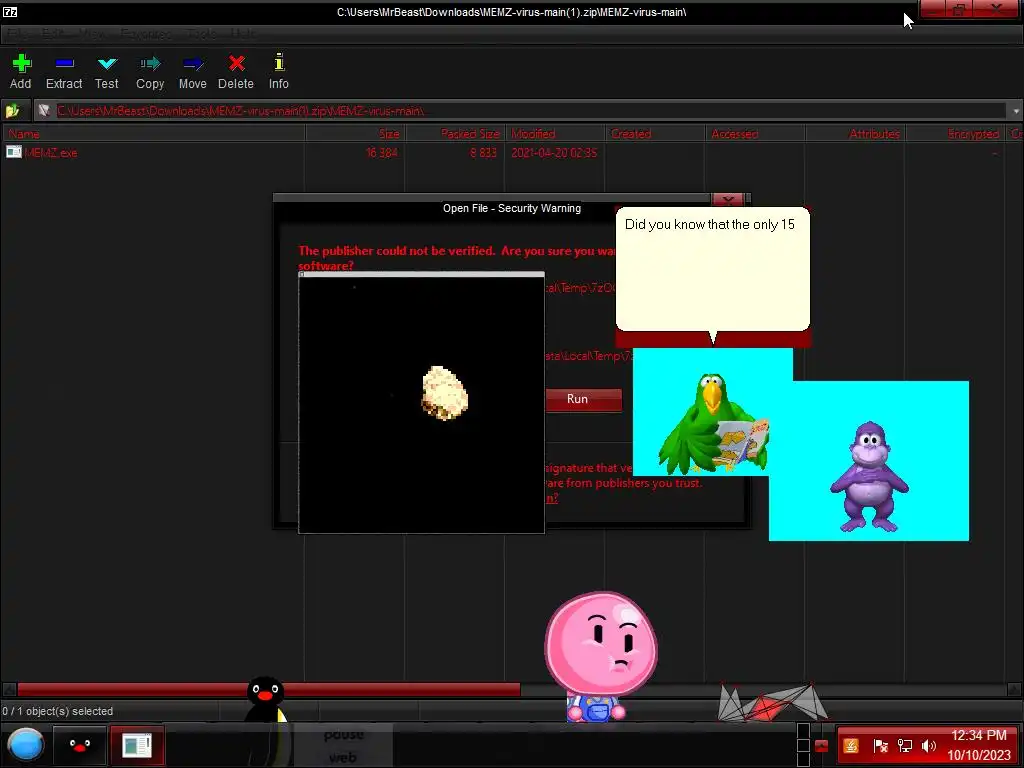Open the Tools menu
The height and width of the screenshot is (768, 1024).
201,33
